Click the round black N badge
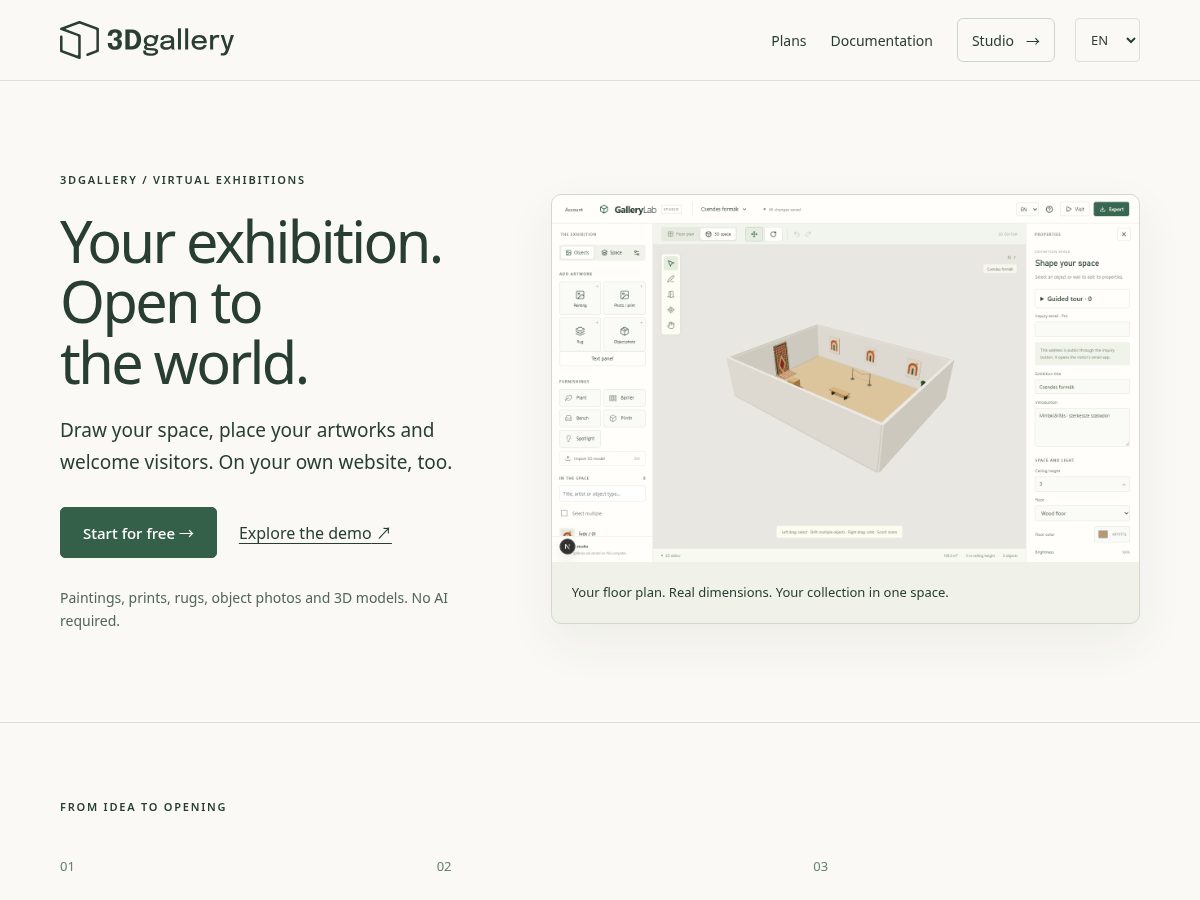This screenshot has width=1200, height=900. [567, 546]
